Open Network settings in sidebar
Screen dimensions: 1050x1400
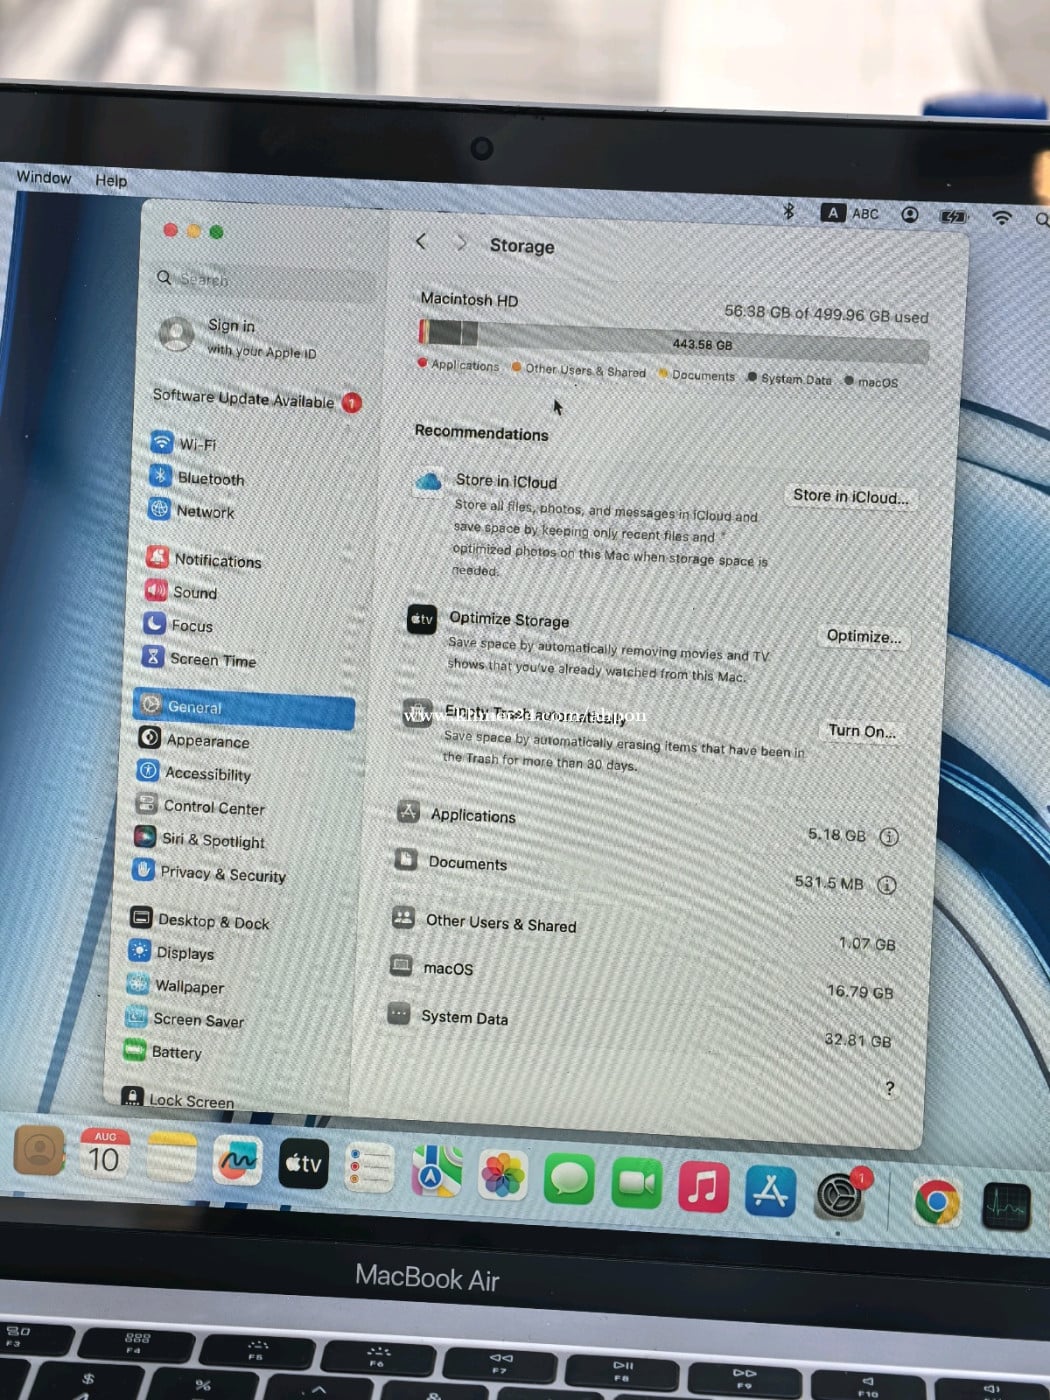[192, 510]
